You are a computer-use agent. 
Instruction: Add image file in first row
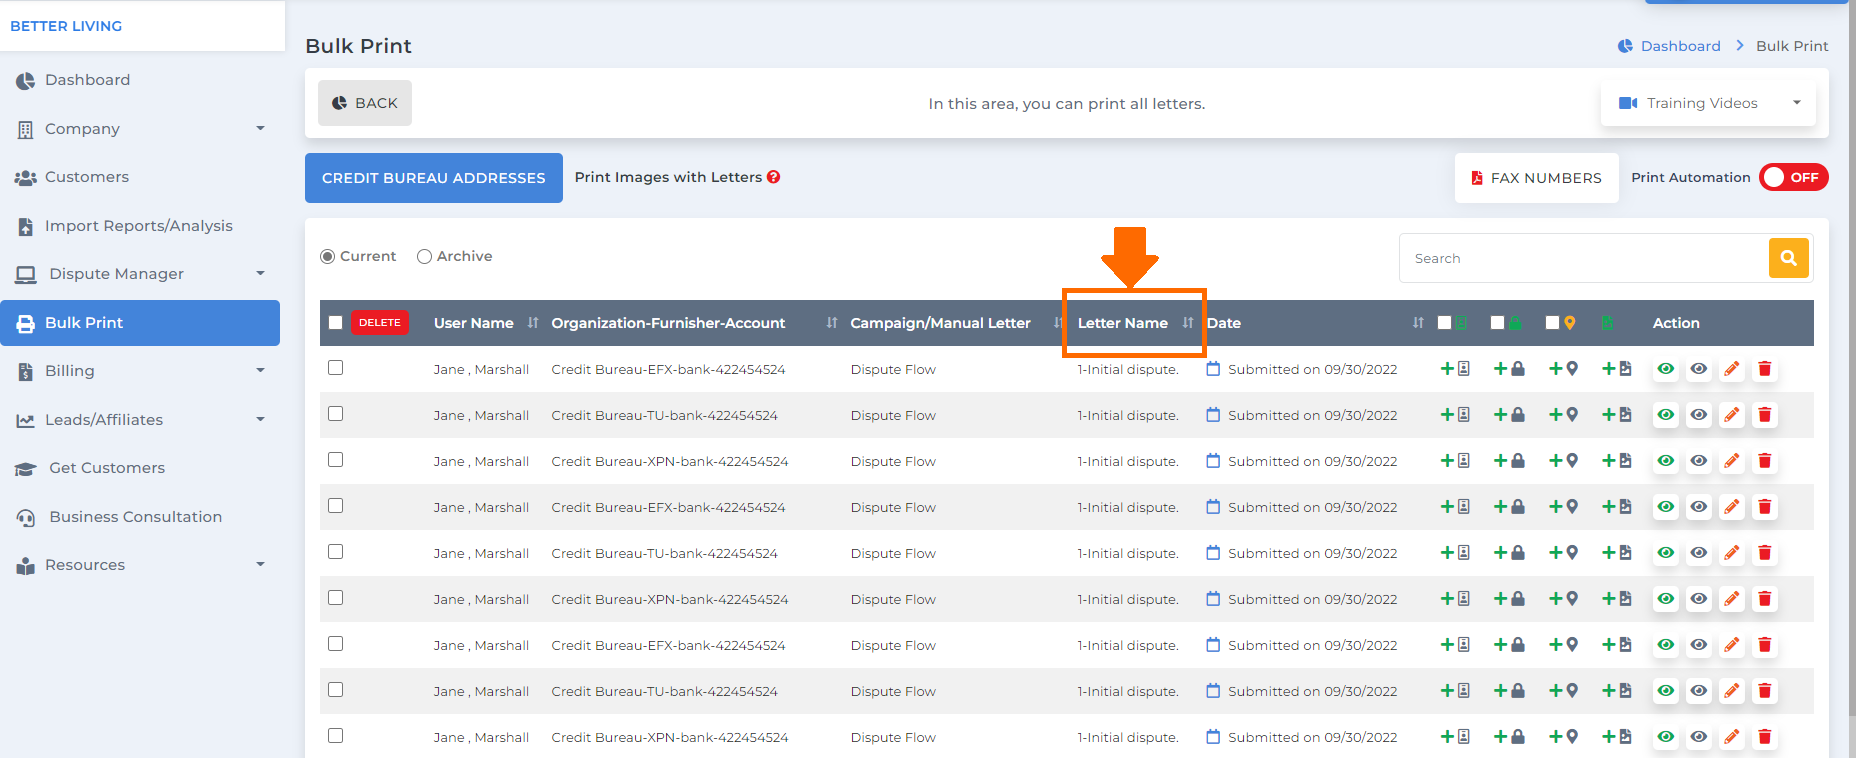(1617, 369)
